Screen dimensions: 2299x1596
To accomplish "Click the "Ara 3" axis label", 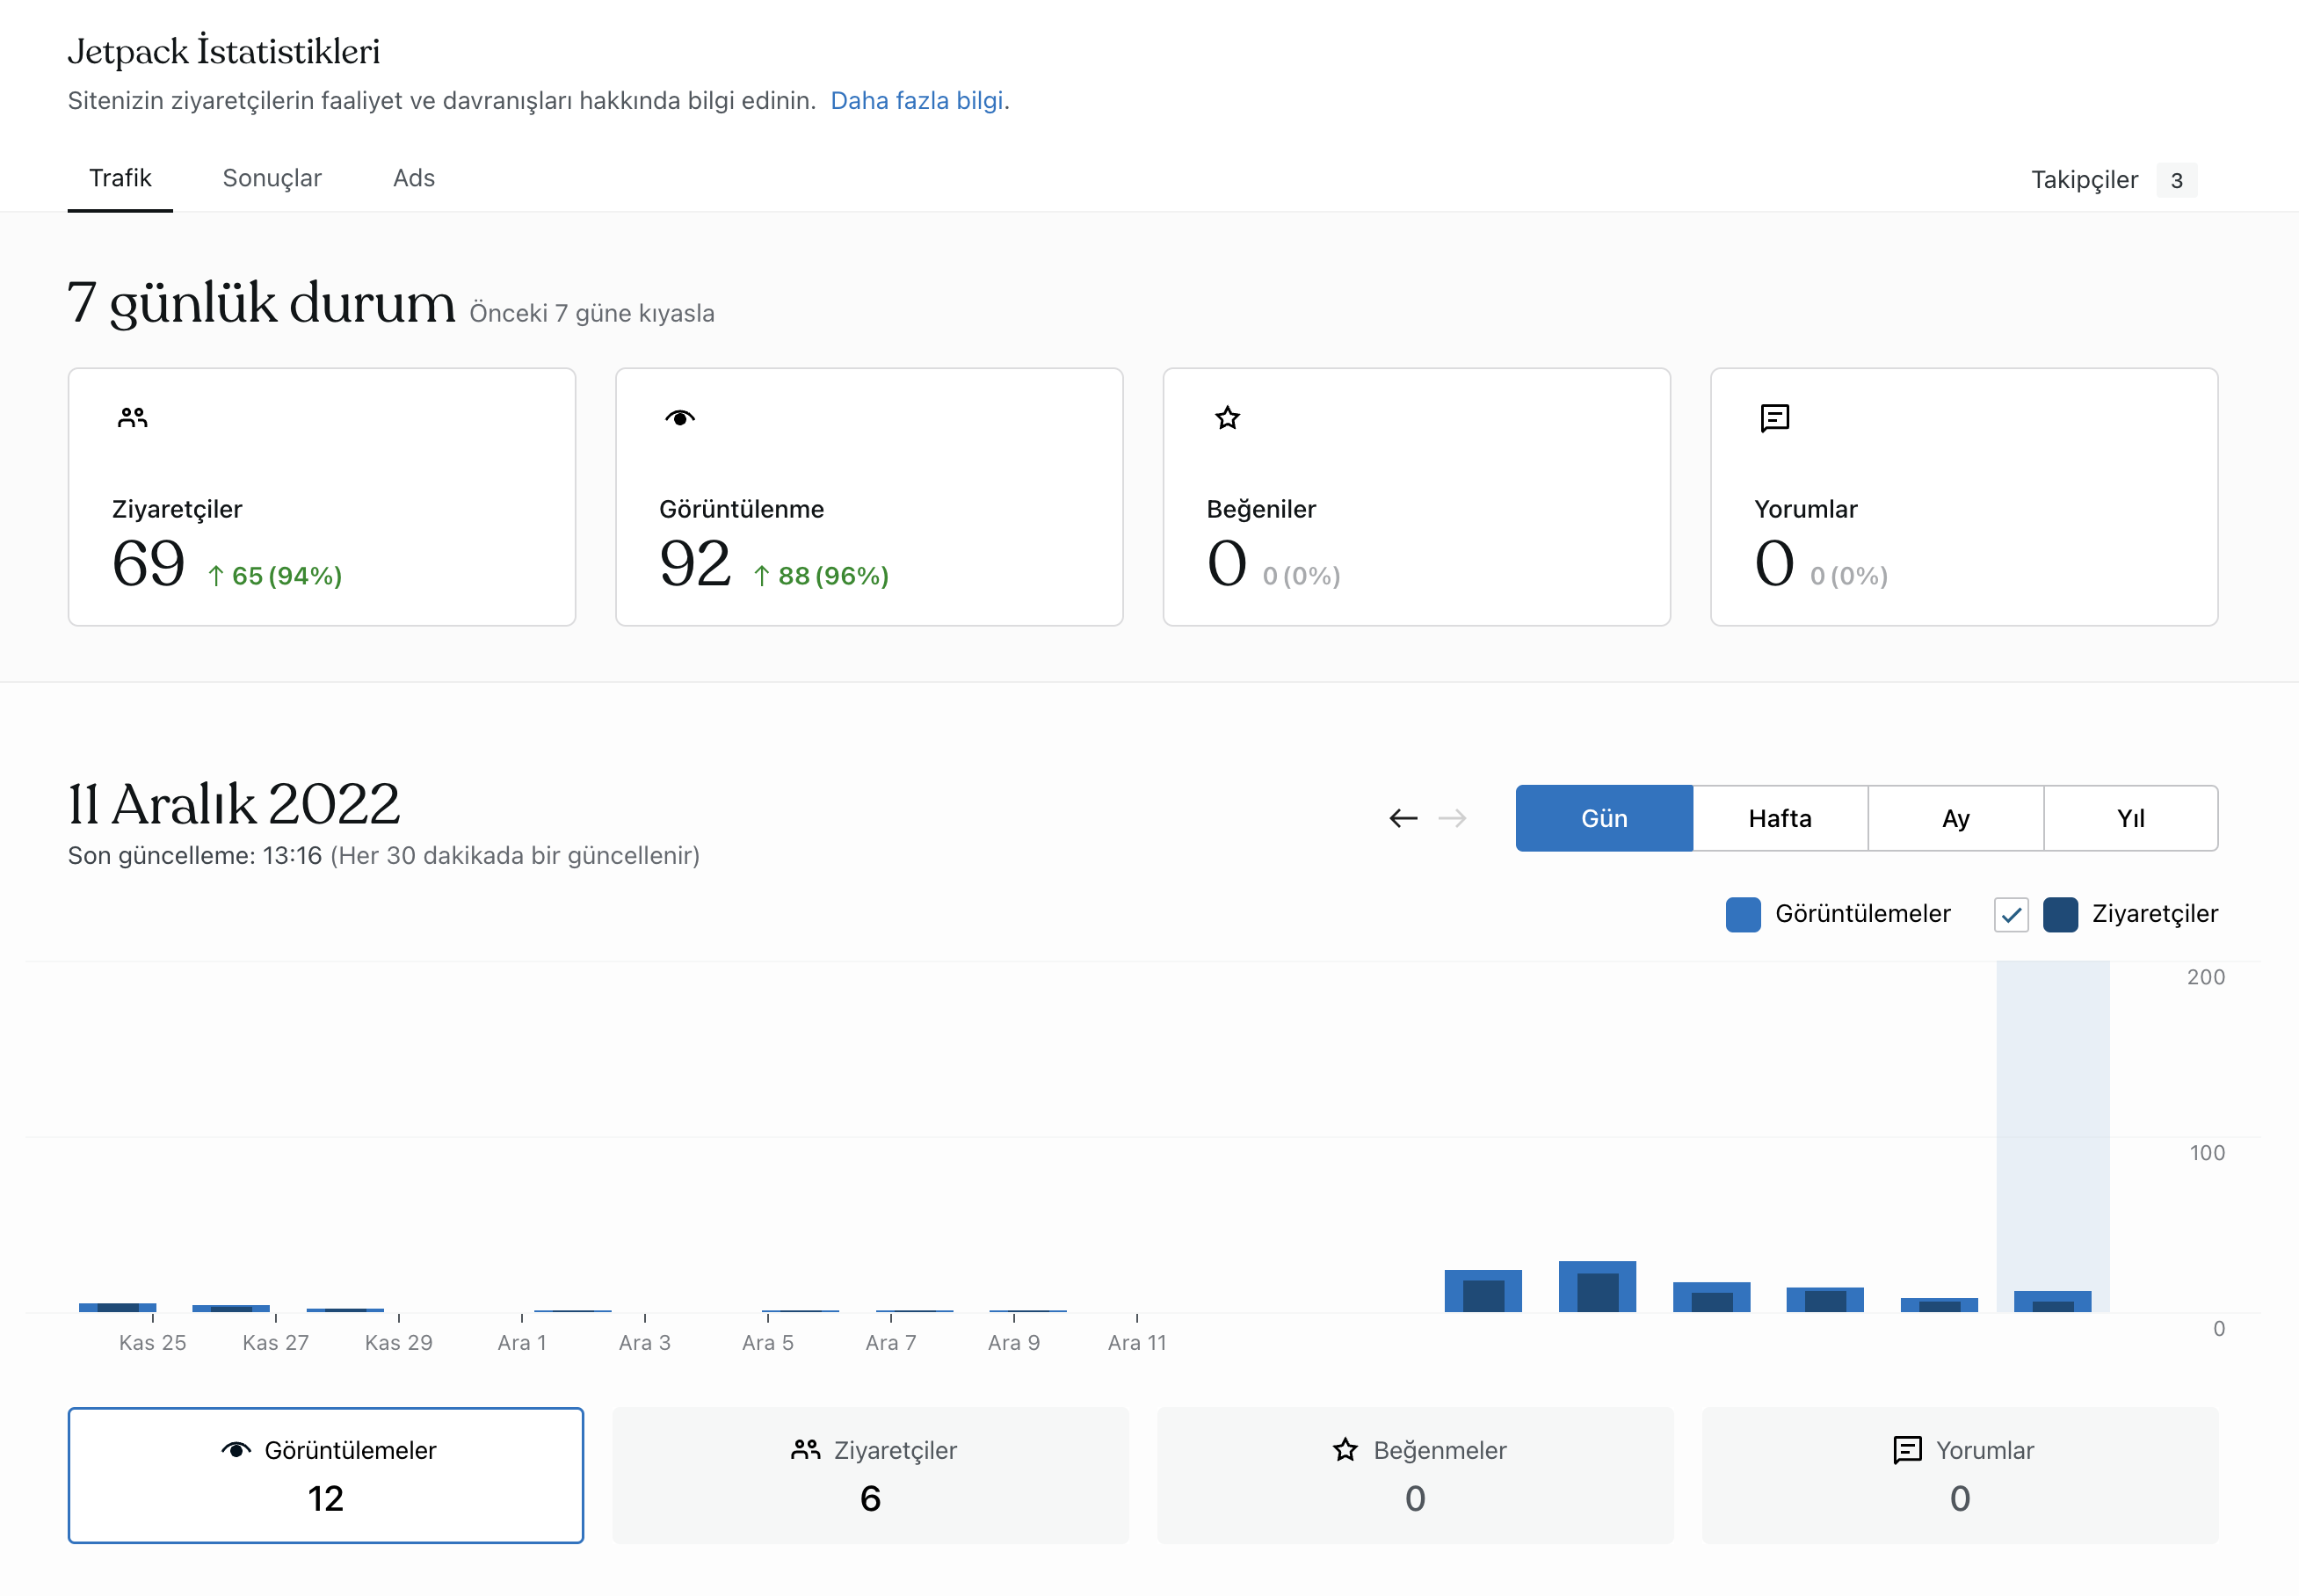I will [645, 1343].
